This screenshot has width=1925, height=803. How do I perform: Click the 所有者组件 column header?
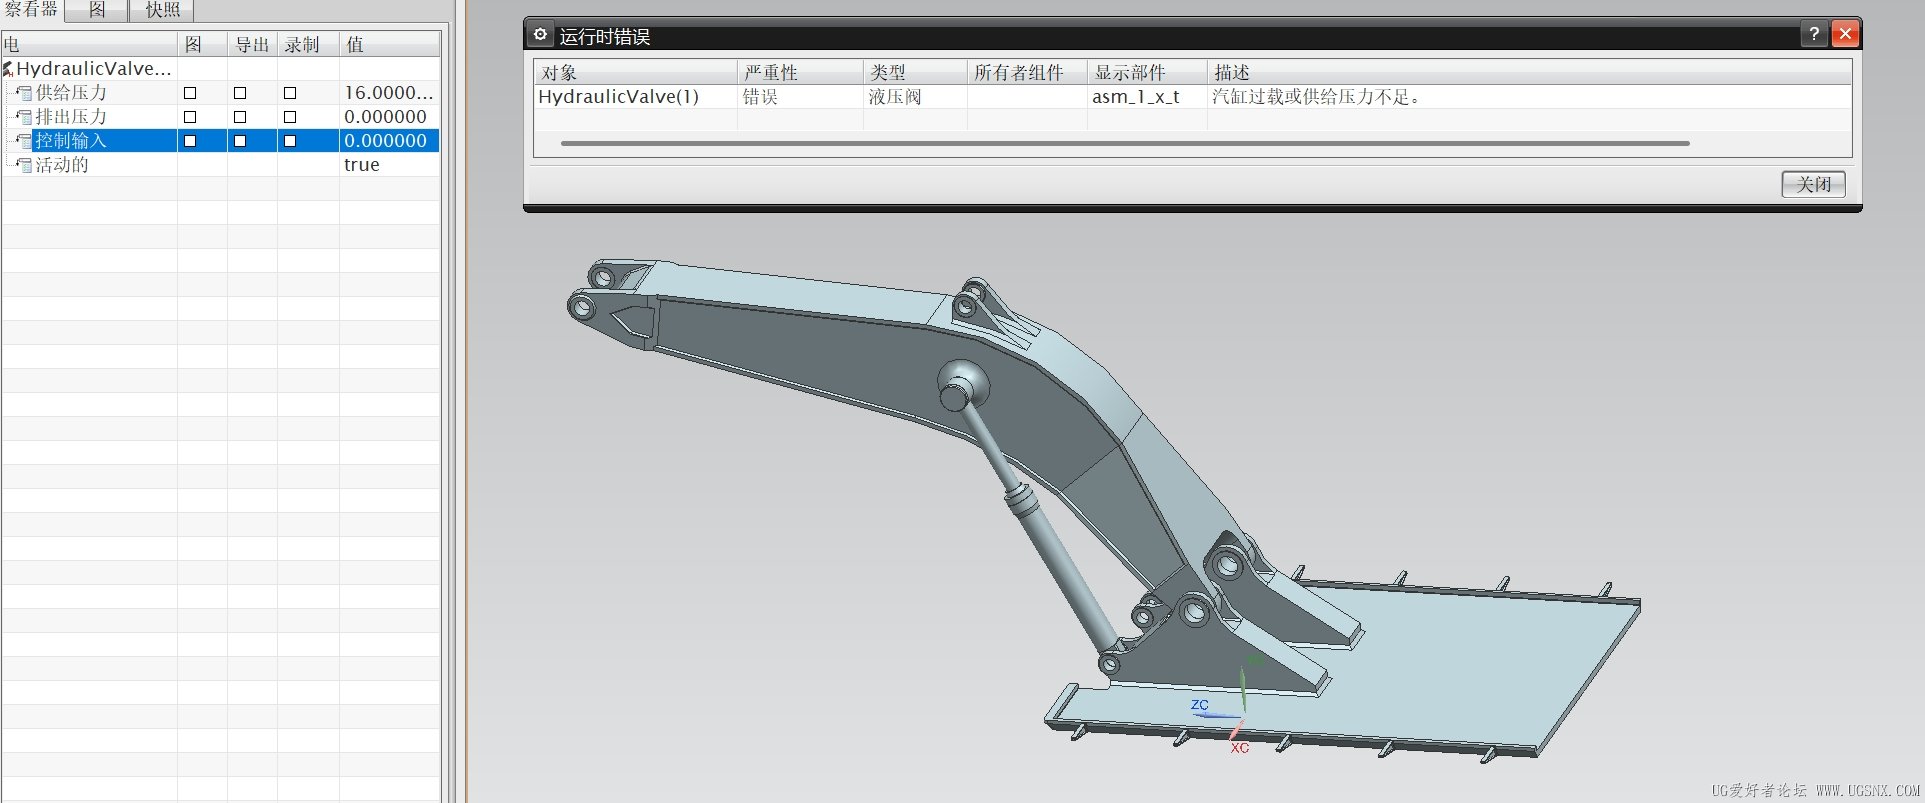[1028, 72]
